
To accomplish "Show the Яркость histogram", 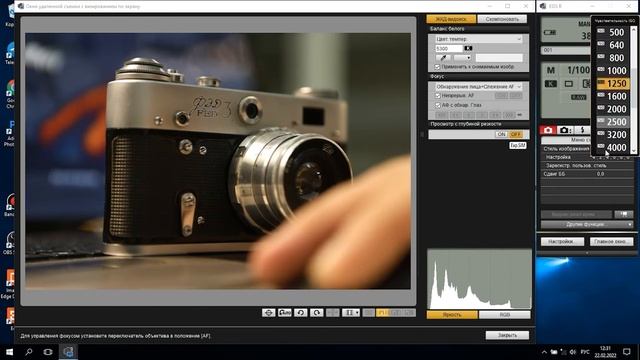I will click(x=452, y=315).
